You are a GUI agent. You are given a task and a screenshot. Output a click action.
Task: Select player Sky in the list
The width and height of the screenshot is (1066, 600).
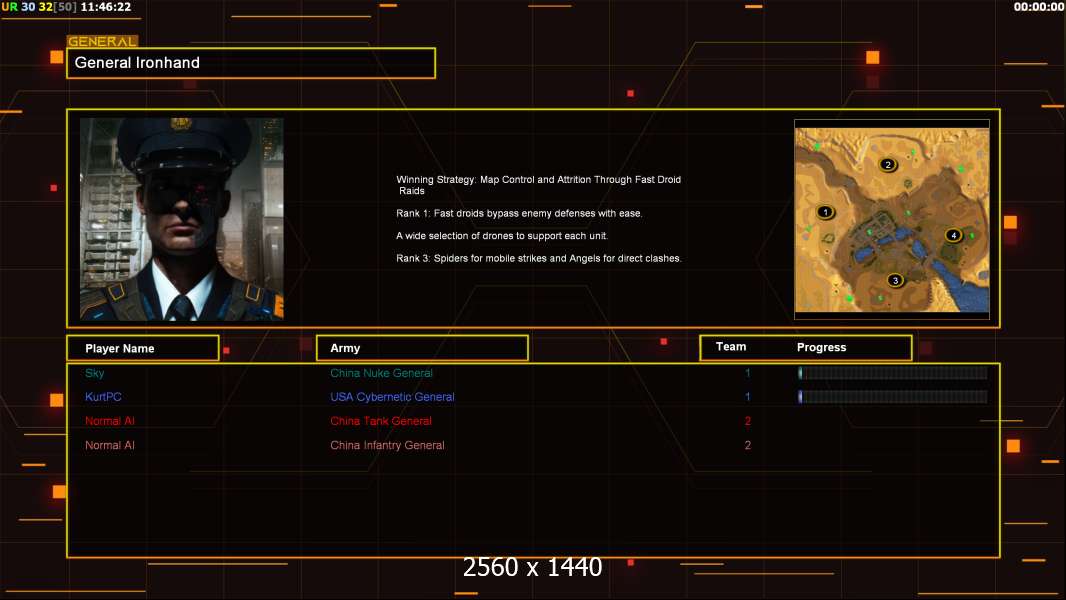tap(94, 373)
